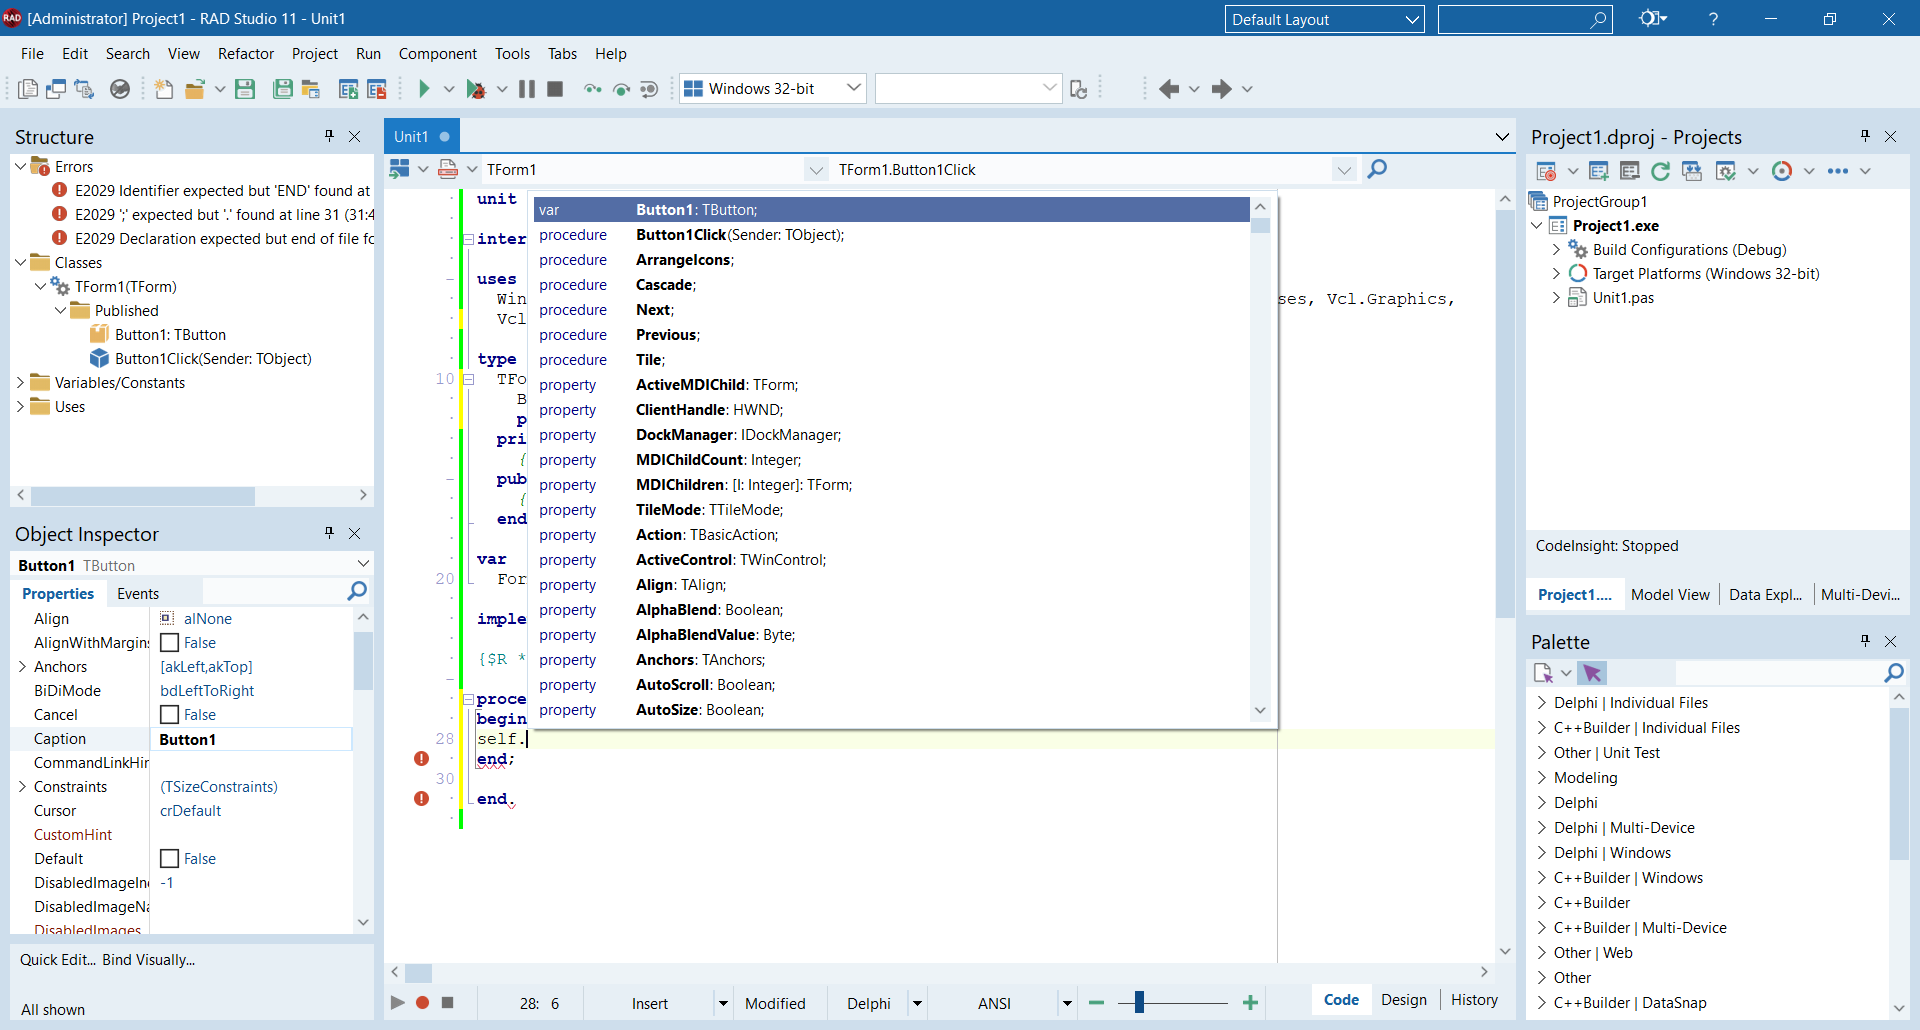Click the zoom out minus button
Viewport: 1920px width, 1030px height.
[1097, 1003]
